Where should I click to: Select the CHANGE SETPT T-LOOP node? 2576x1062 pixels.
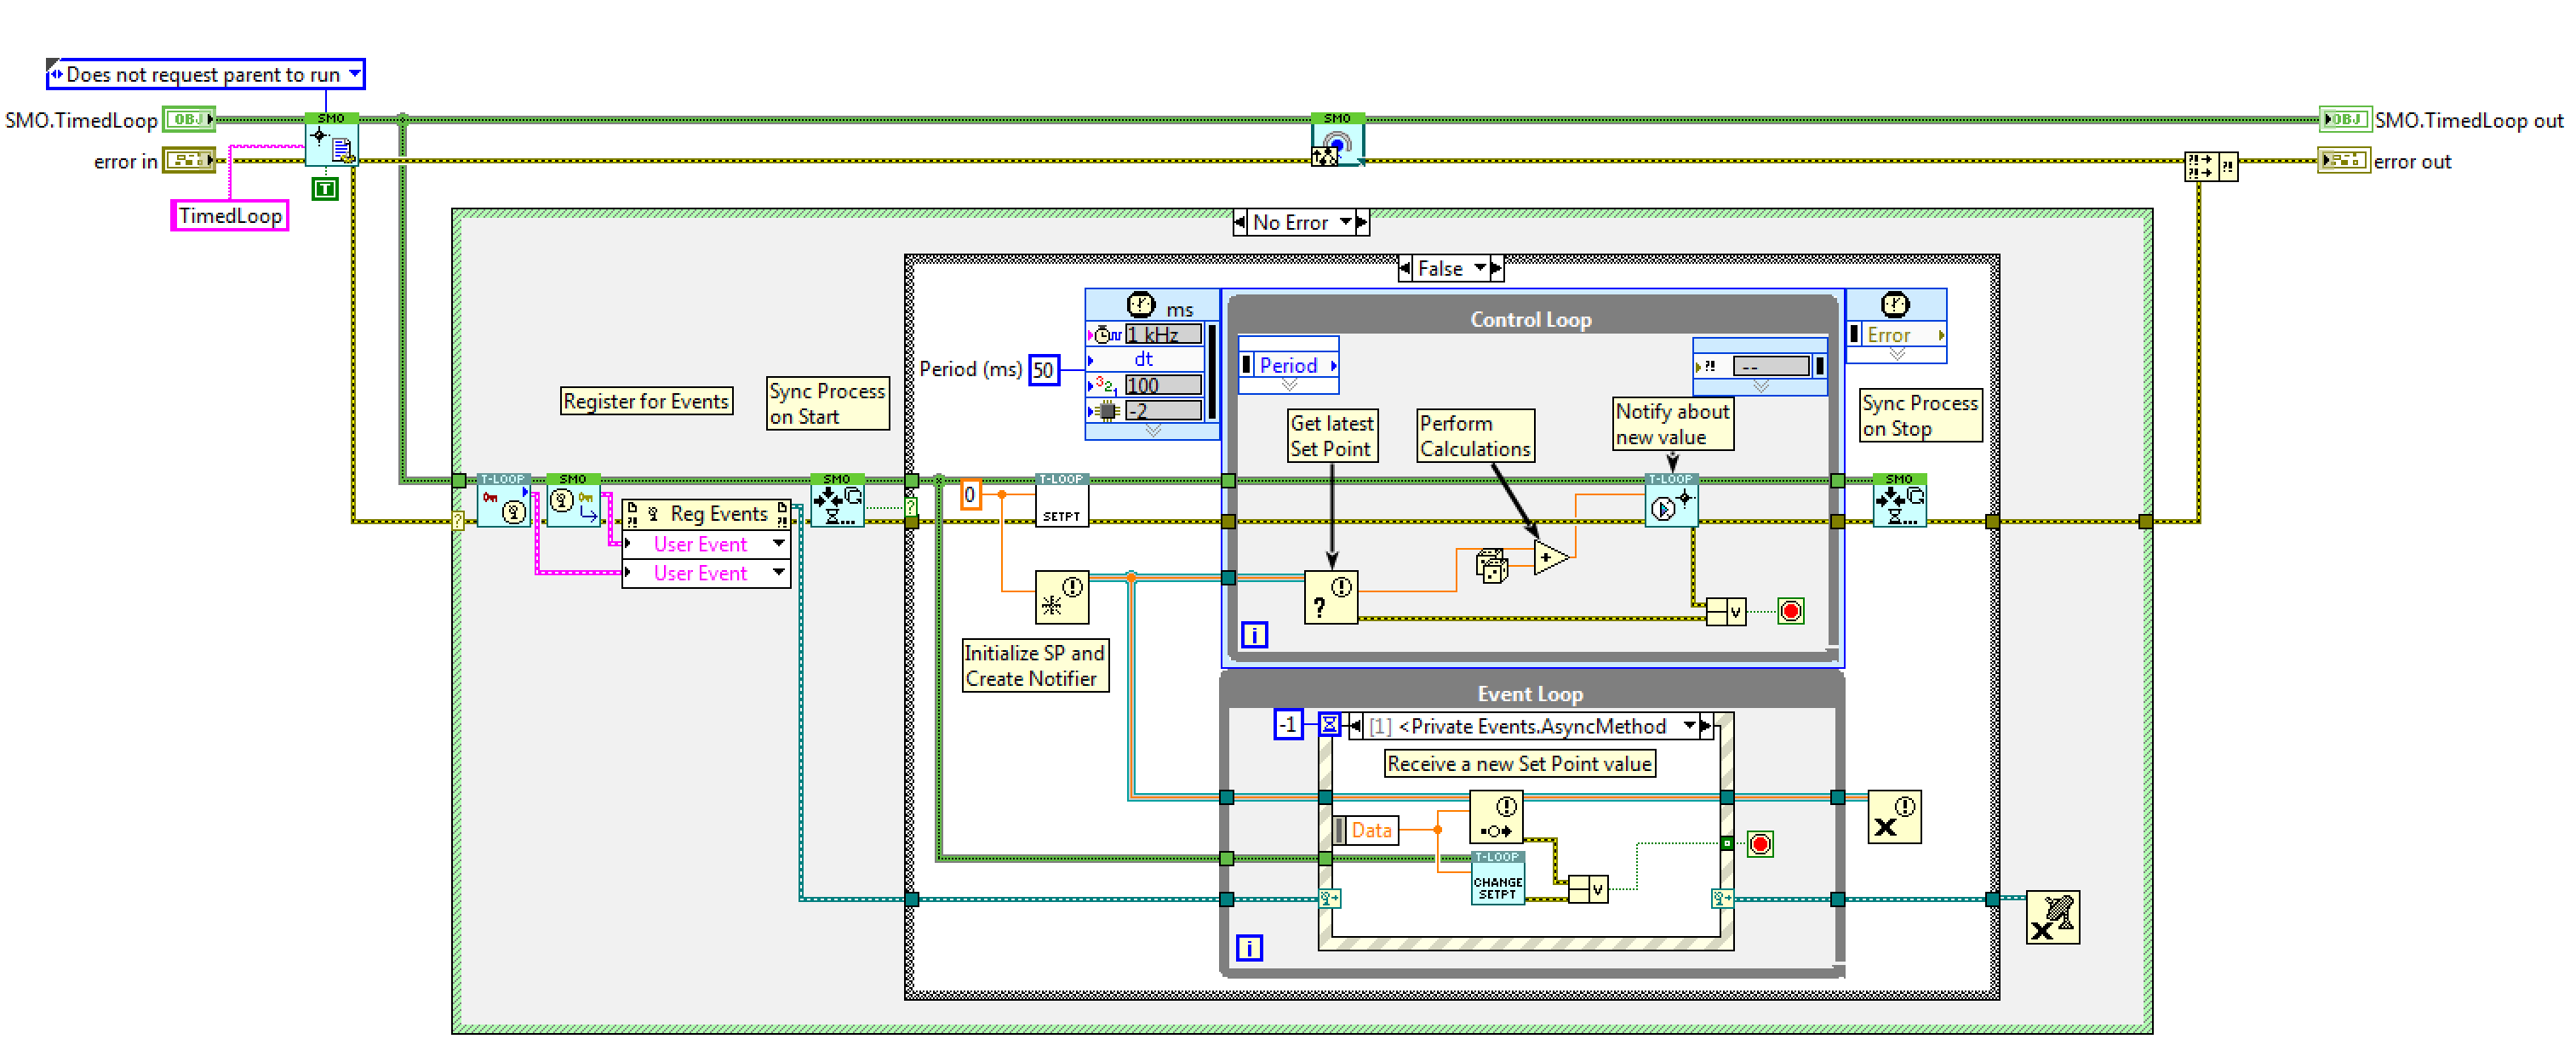(x=1498, y=878)
